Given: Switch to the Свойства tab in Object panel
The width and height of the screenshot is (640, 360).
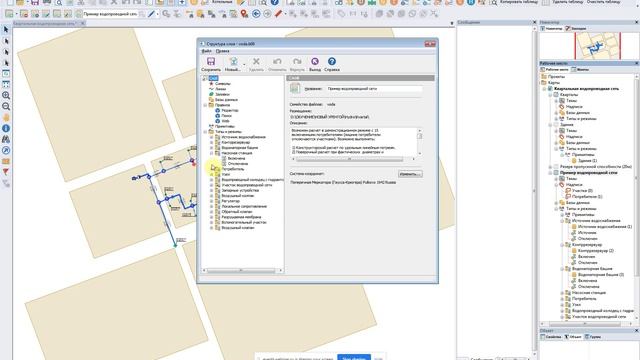Looking at the screenshot, I should 551,337.
